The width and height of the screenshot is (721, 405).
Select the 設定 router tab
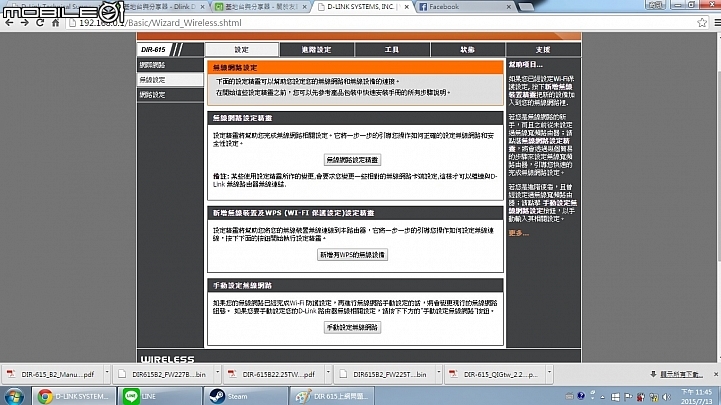pos(242,50)
